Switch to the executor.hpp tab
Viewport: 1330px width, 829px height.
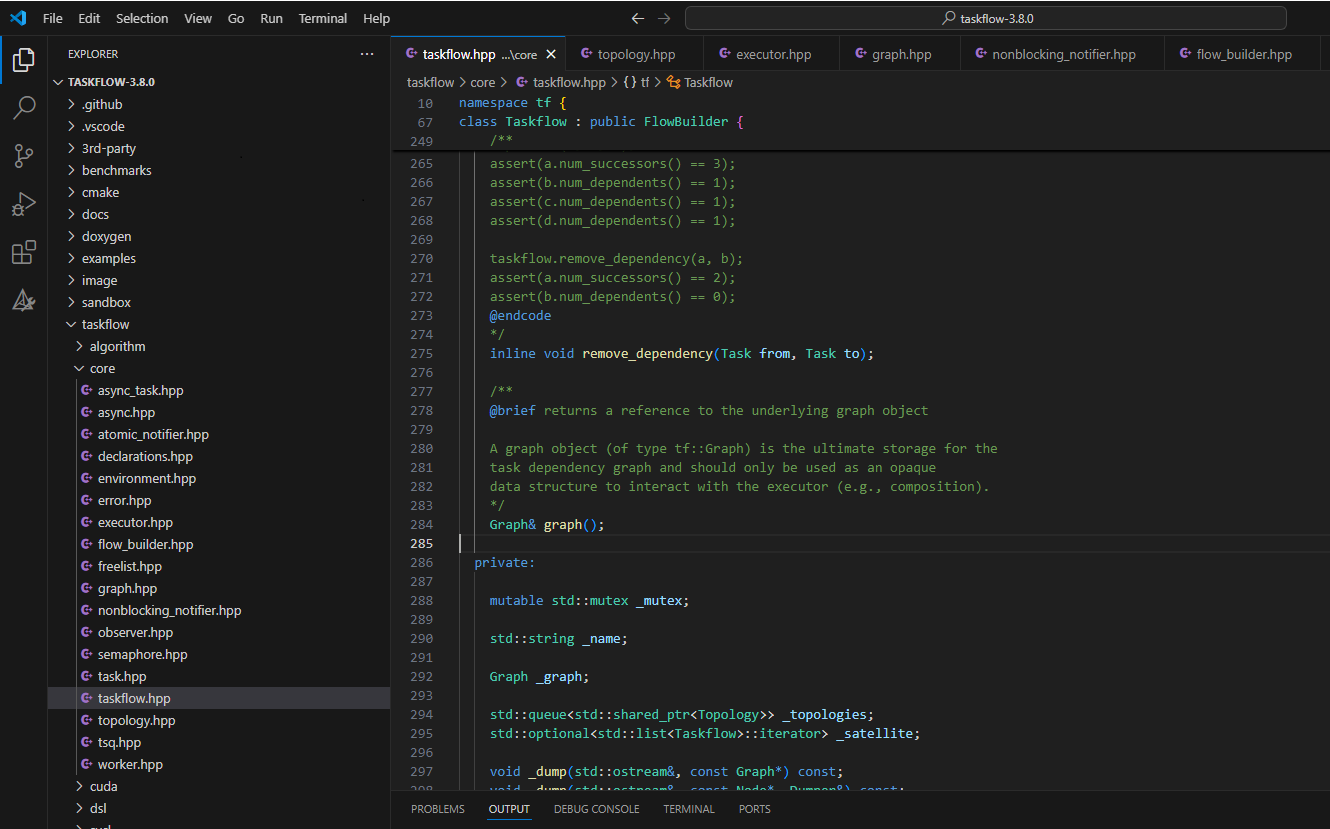coord(772,54)
